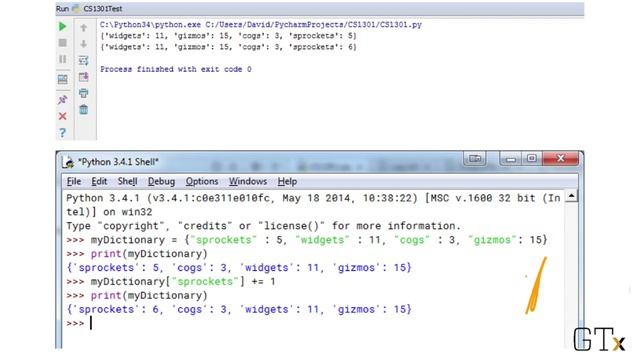Open Help via blue question mark icon
Image resolution: width=640 pixels, height=360 pixels.
(62, 133)
